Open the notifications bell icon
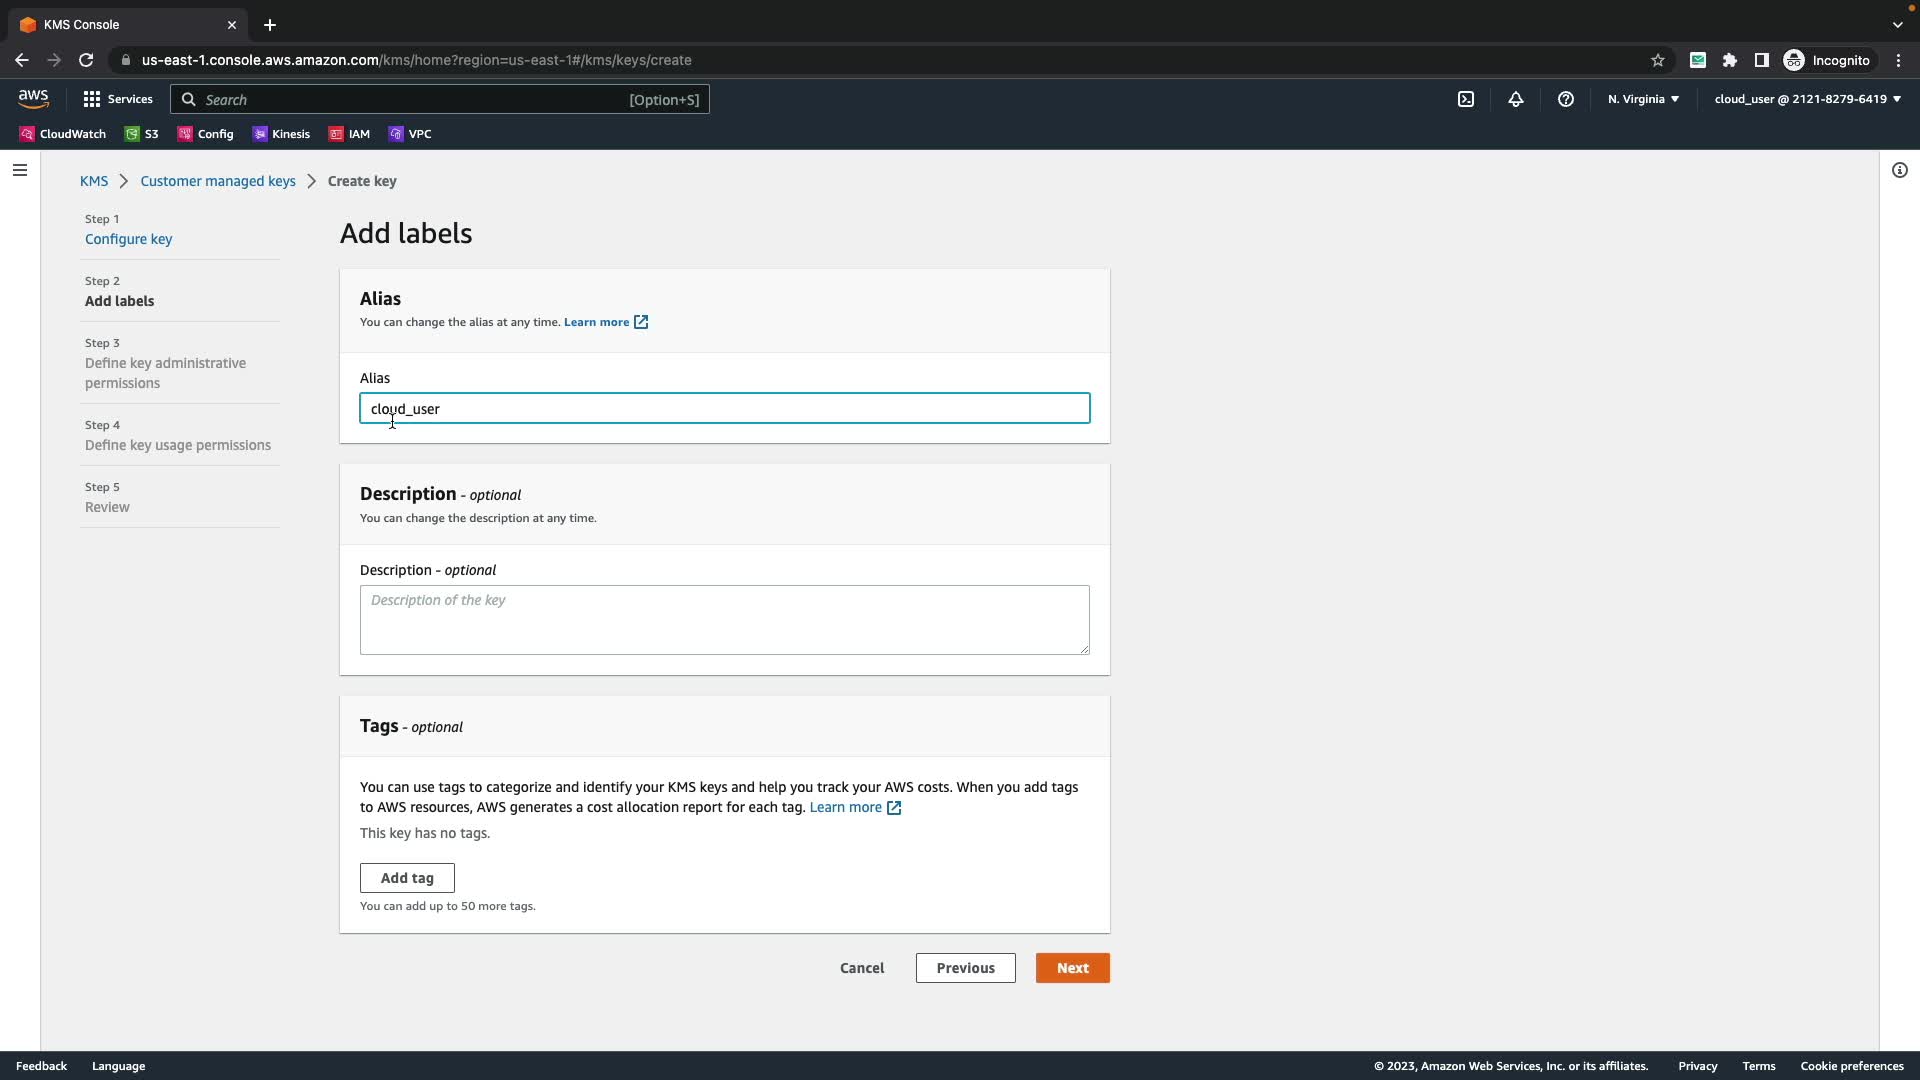 tap(1516, 99)
